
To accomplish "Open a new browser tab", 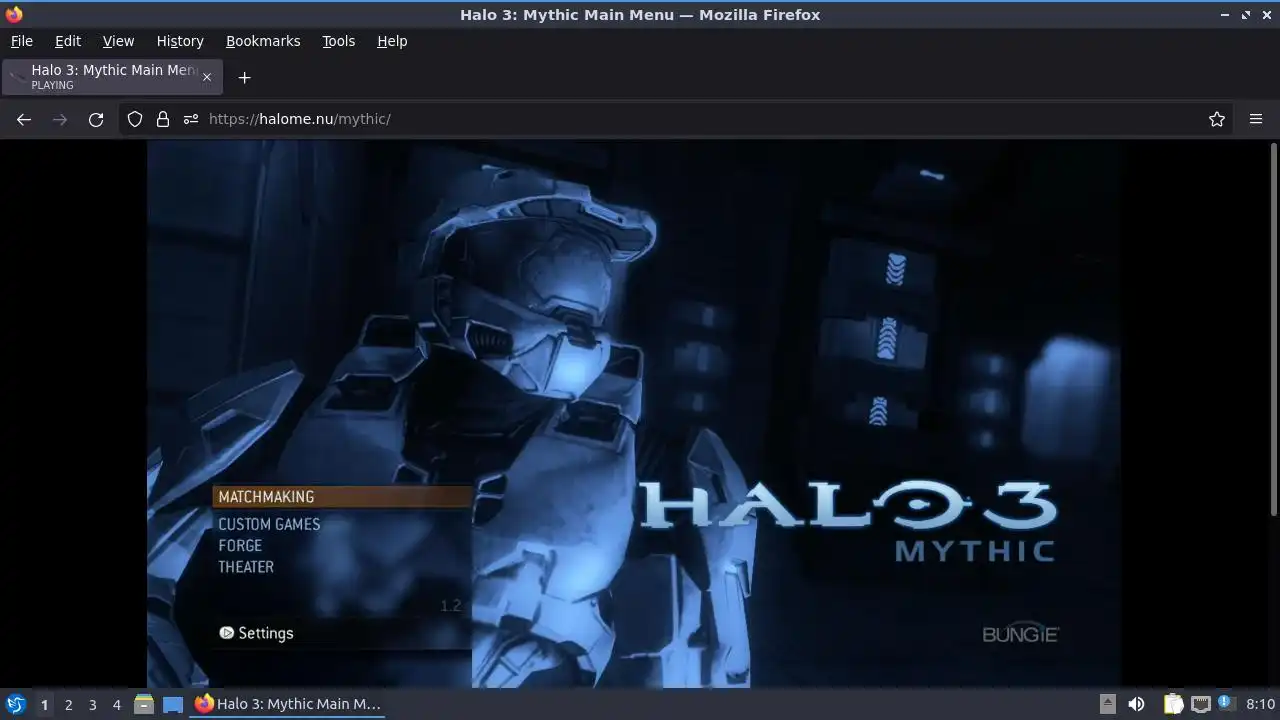I will (x=244, y=77).
